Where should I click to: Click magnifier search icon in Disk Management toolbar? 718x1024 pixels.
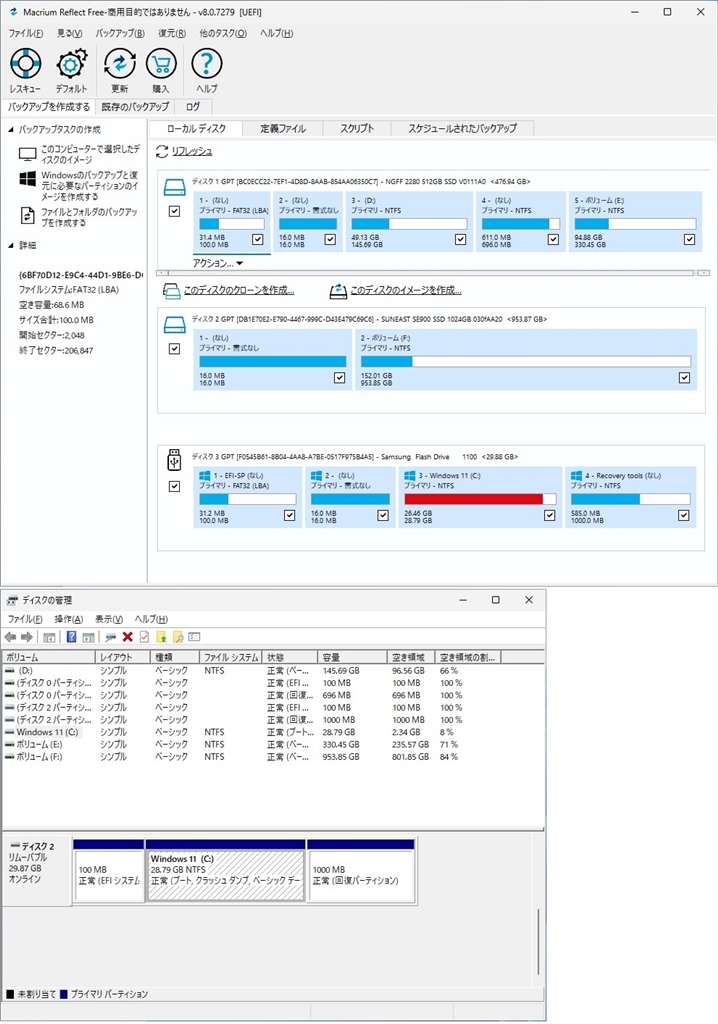point(178,637)
